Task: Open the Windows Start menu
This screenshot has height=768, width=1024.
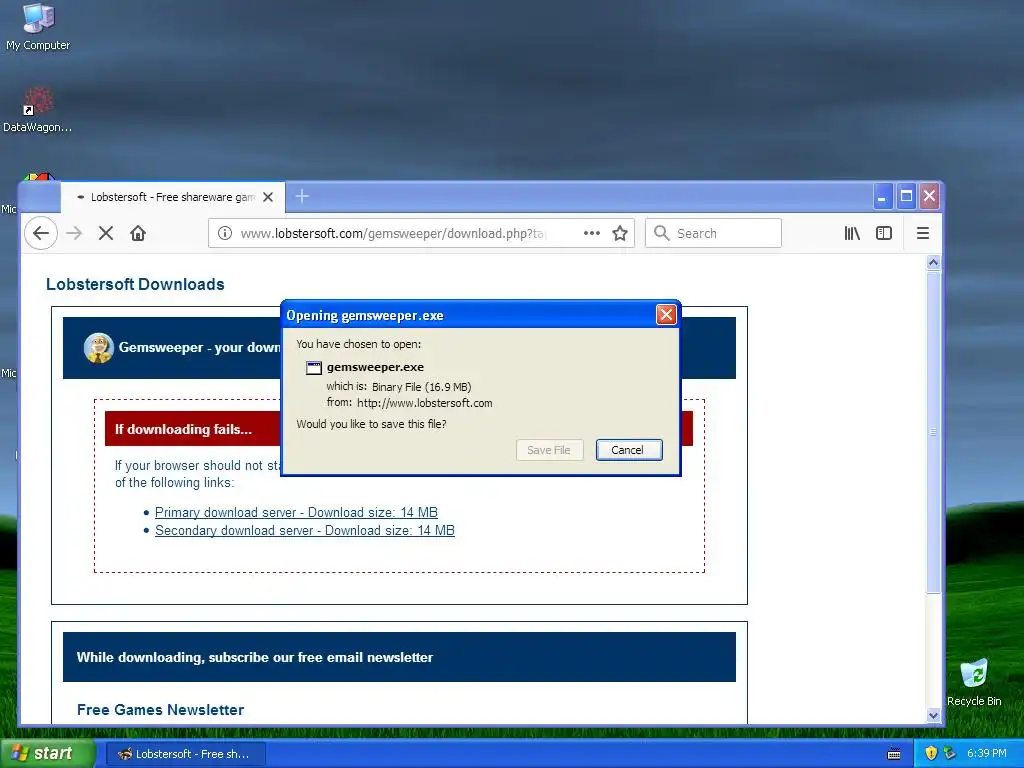Action: pos(47,754)
